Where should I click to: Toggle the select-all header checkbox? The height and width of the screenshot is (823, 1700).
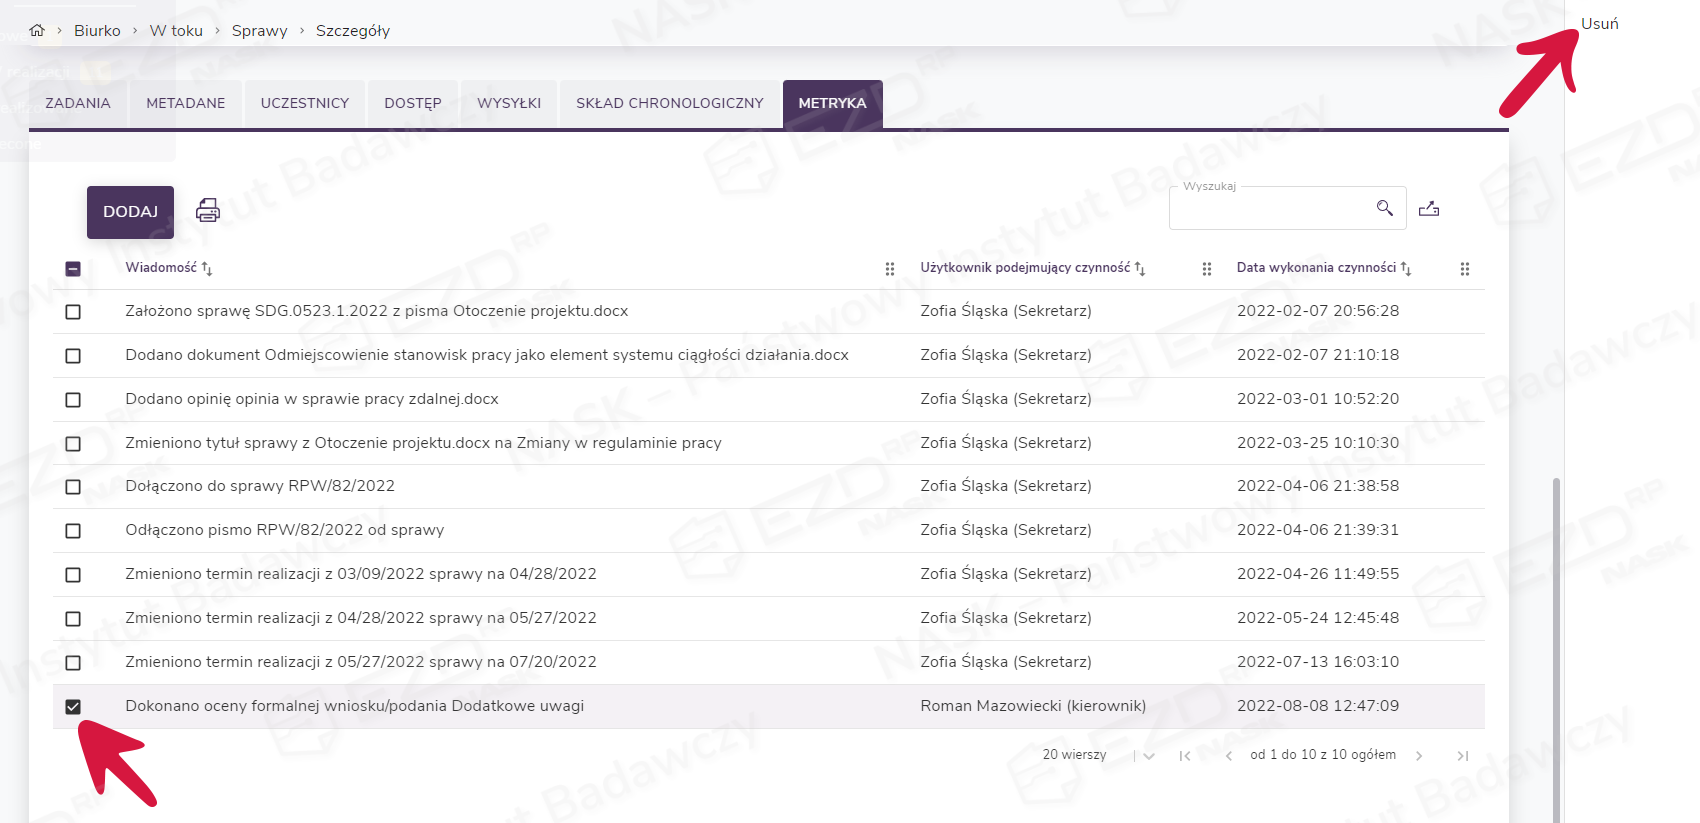click(x=73, y=269)
